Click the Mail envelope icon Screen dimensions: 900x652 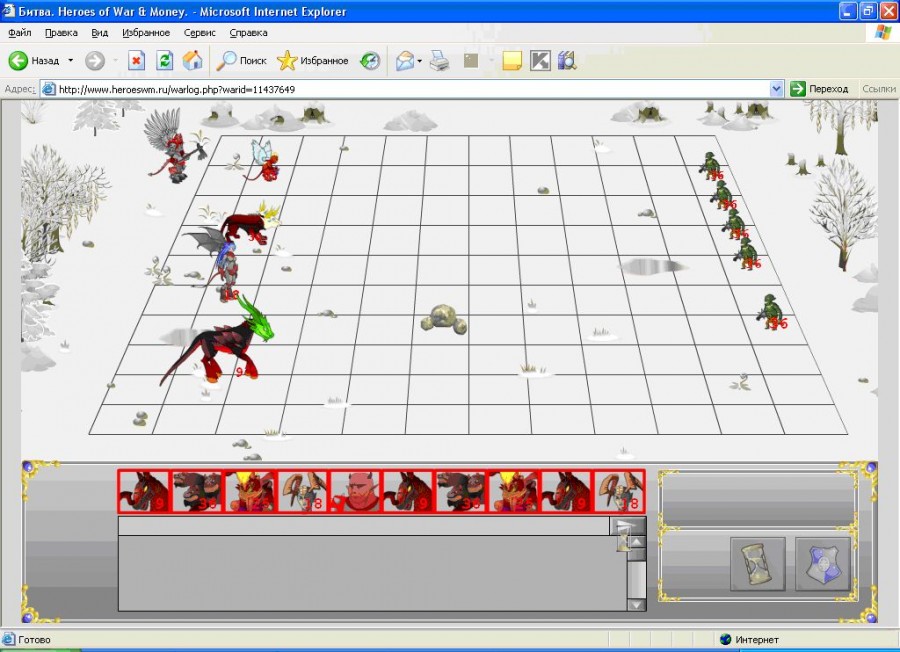pos(405,60)
